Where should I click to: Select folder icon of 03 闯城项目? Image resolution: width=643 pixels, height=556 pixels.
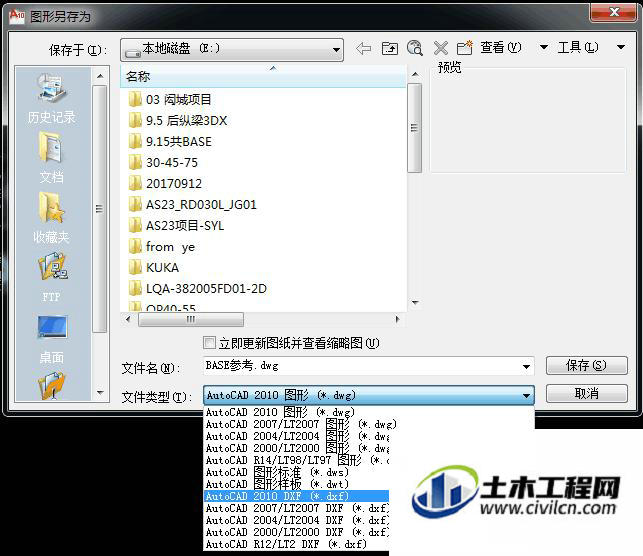(x=135, y=99)
